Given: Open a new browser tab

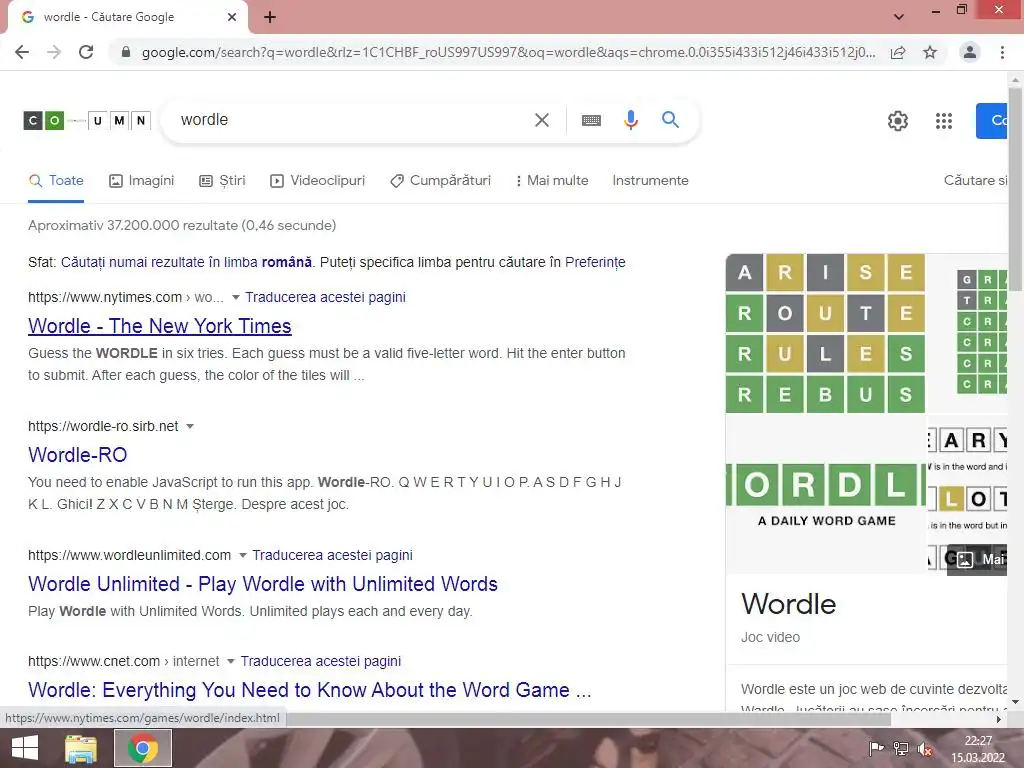Looking at the screenshot, I should (x=270, y=17).
